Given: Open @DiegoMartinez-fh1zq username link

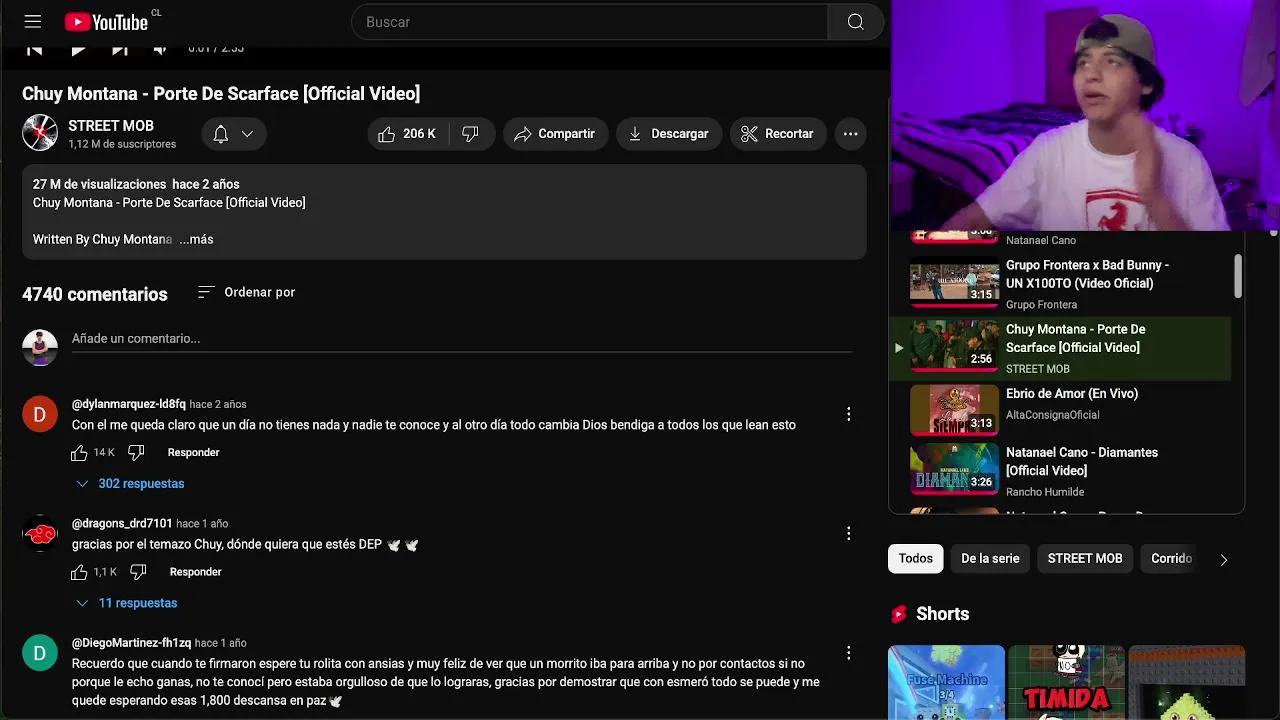Looking at the screenshot, I should point(131,643).
